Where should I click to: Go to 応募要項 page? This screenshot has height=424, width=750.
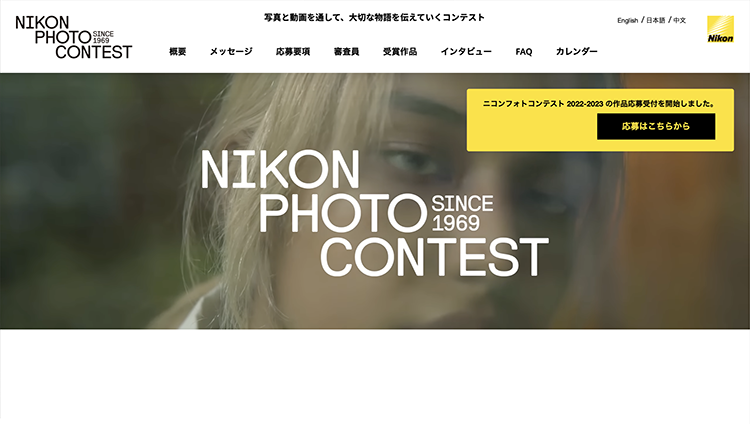293,51
